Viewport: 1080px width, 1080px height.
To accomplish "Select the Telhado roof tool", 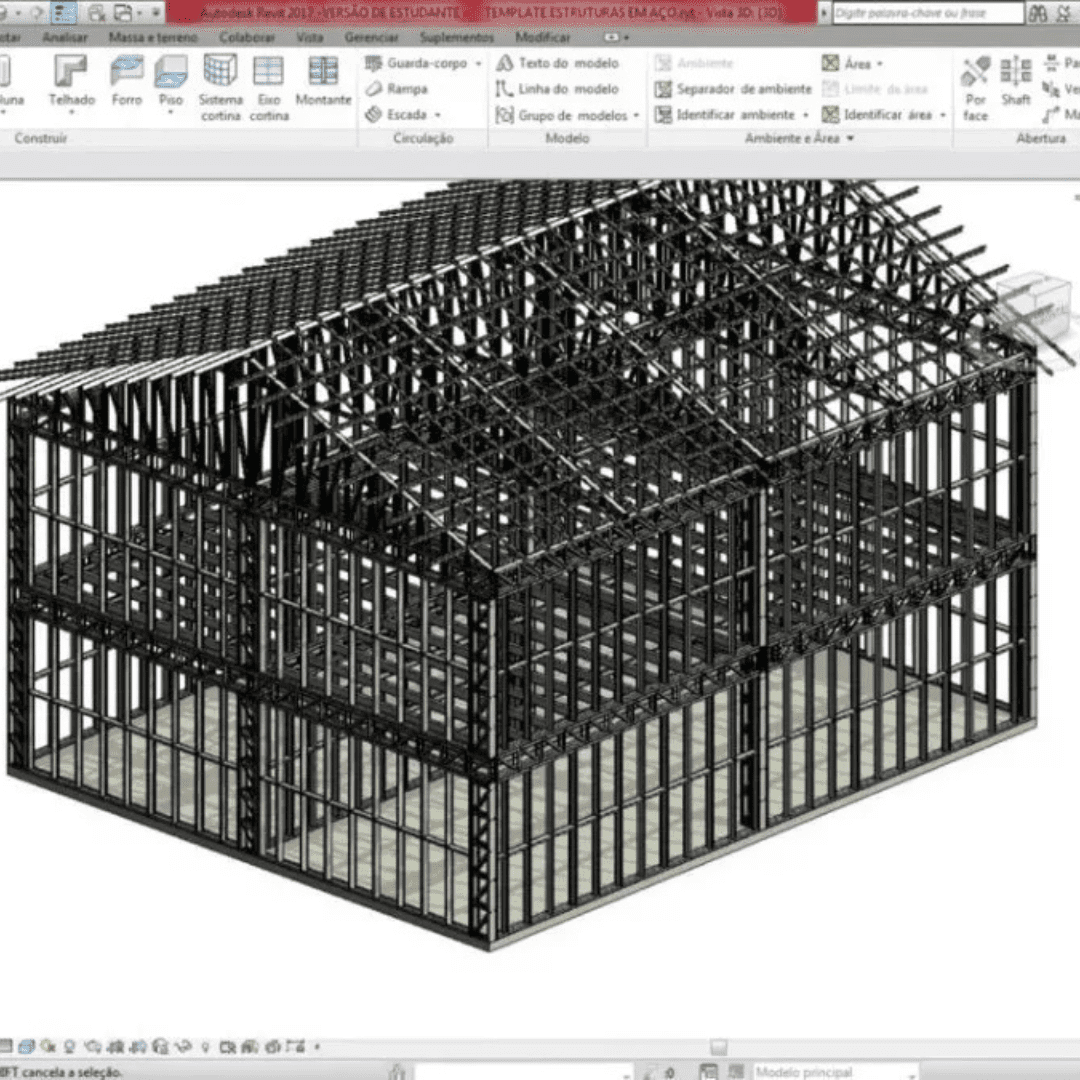I will coord(71,81).
